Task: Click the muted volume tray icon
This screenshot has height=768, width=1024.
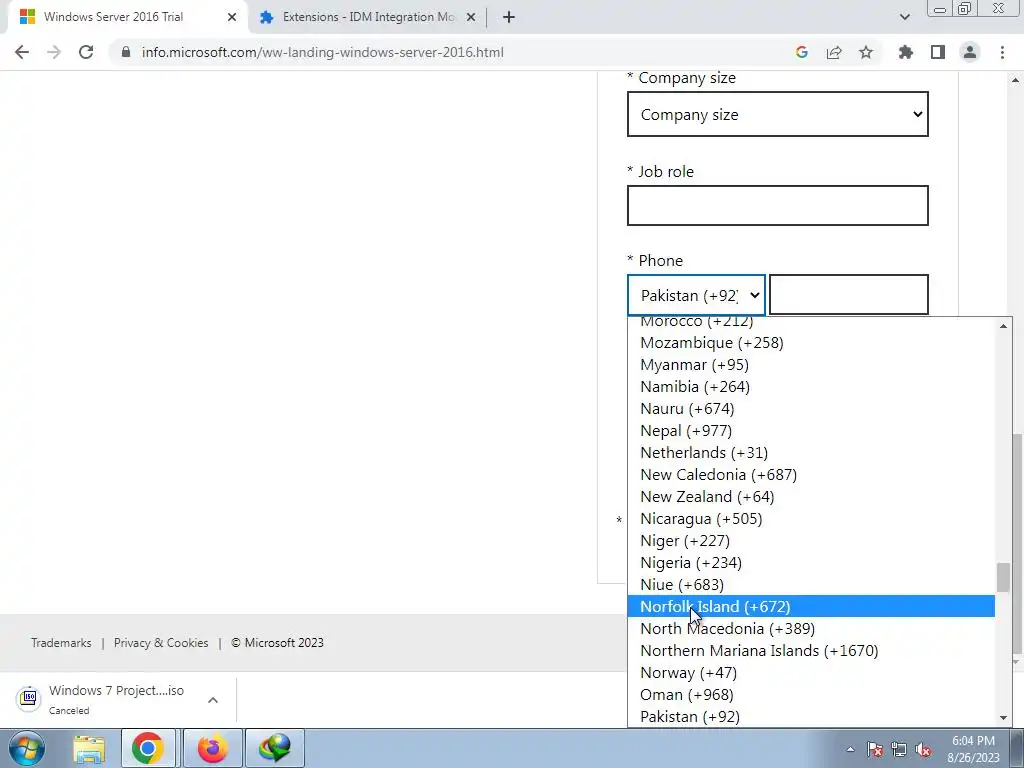Action: (x=923, y=749)
